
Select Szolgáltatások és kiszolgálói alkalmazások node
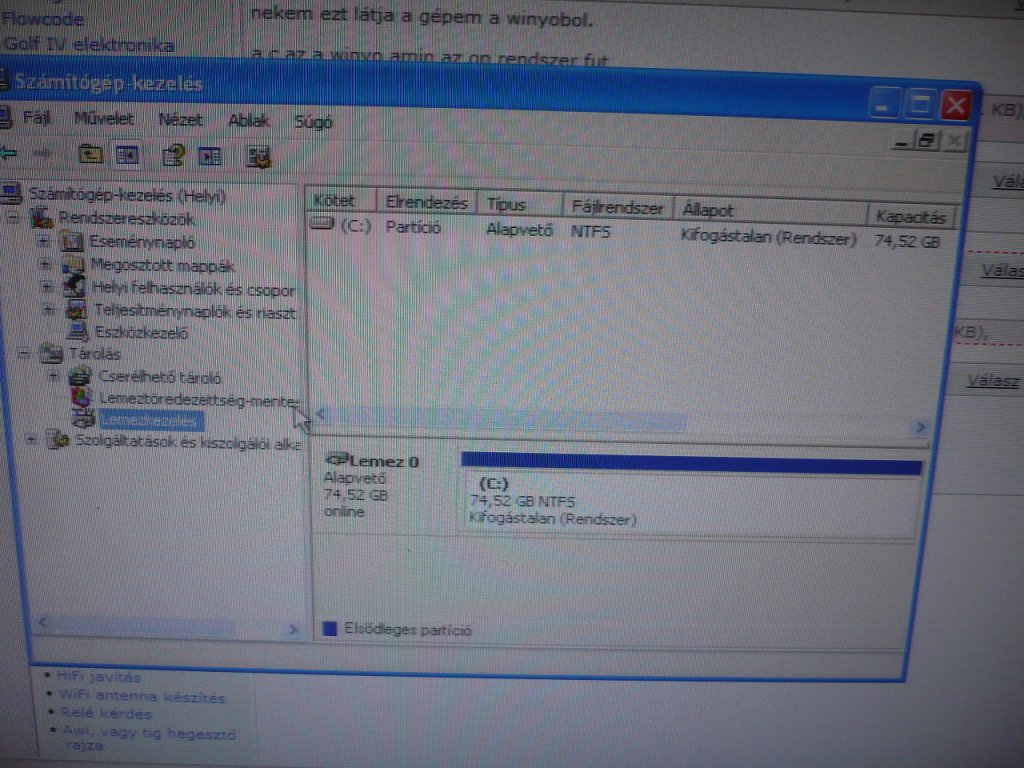187,442
